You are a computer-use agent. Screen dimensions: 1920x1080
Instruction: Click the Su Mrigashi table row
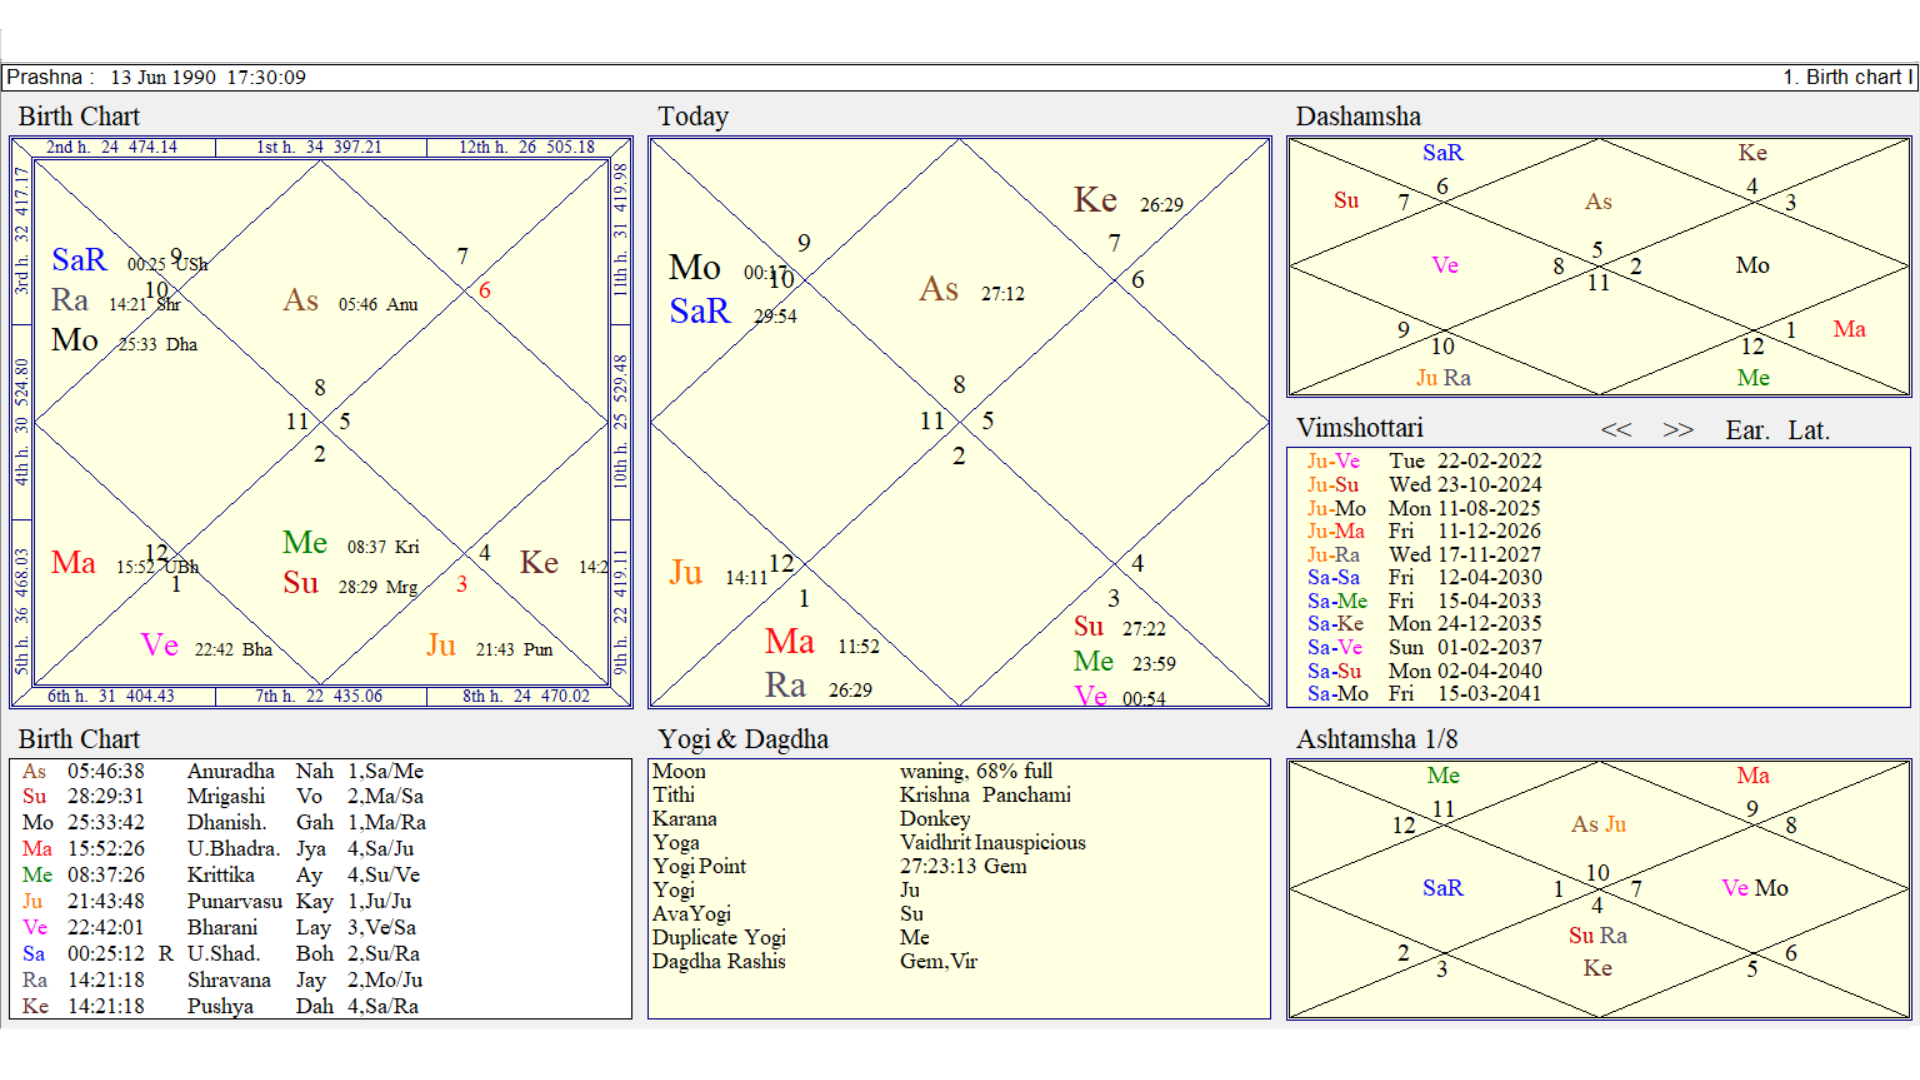pos(223,796)
